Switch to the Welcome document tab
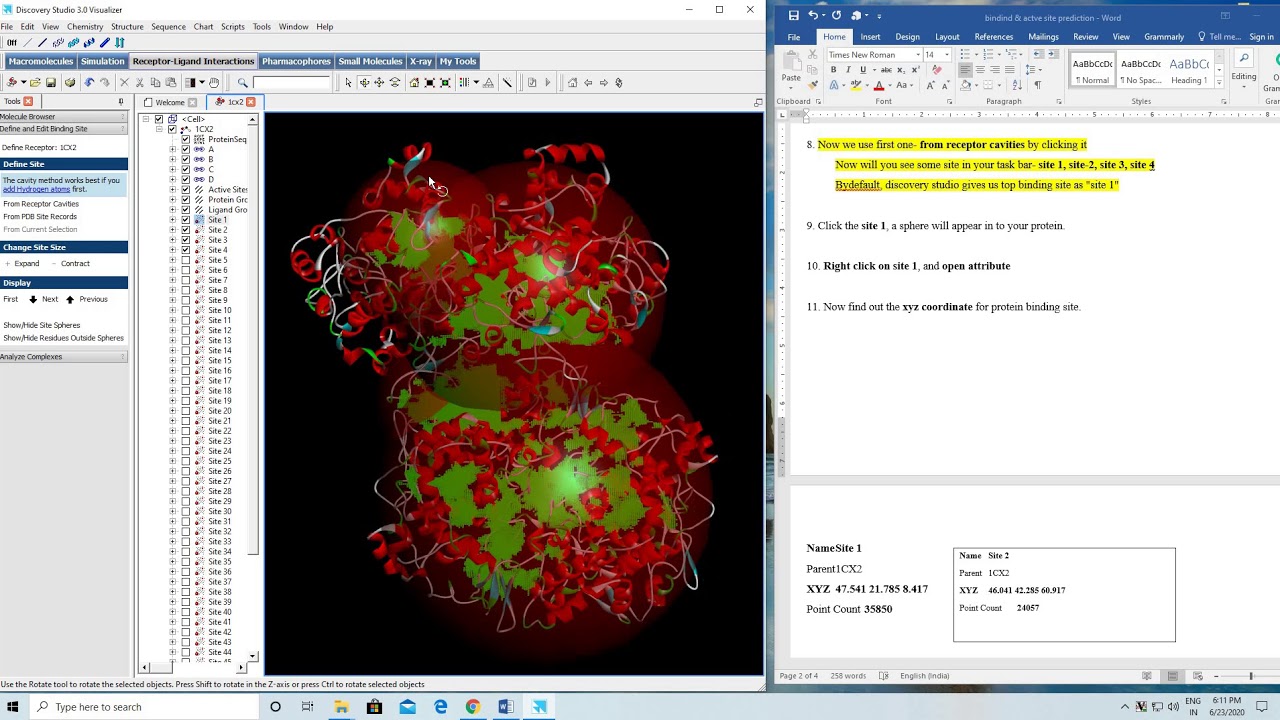This screenshot has width=1280, height=720. [169, 102]
